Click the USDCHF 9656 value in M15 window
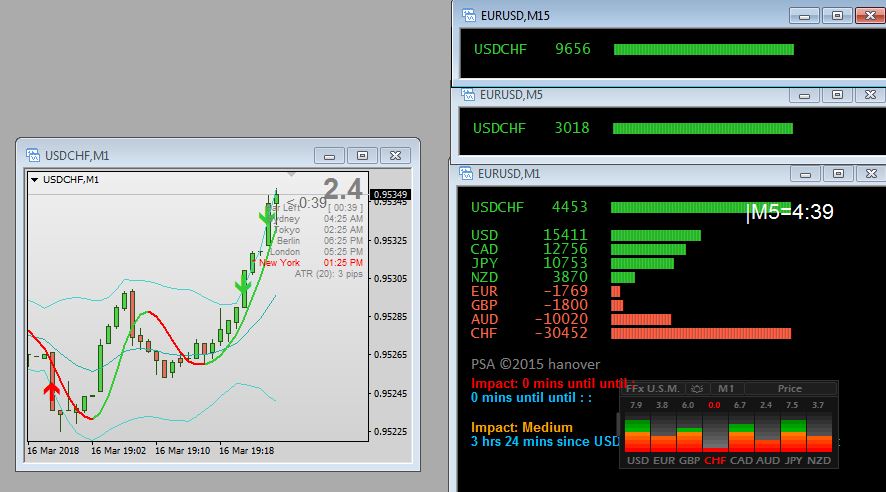Screen dimensions: 886x492 tap(573, 49)
